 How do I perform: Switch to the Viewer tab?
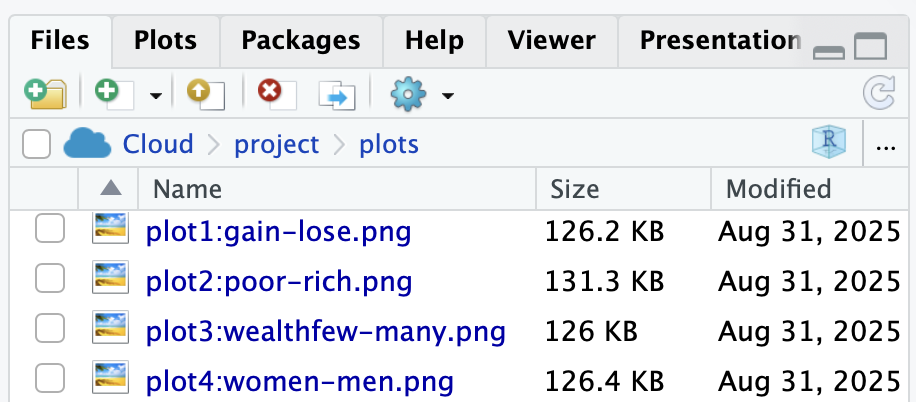tap(551, 41)
